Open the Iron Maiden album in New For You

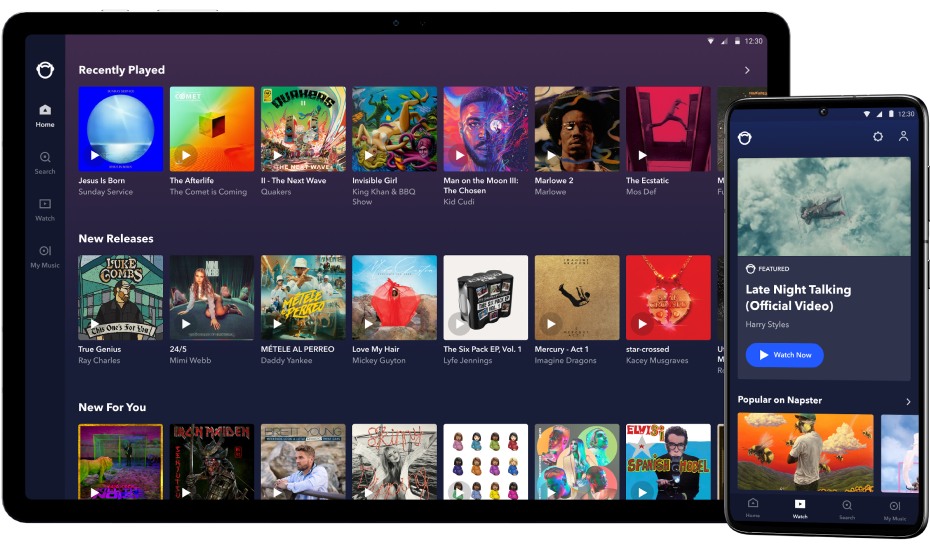(212, 461)
